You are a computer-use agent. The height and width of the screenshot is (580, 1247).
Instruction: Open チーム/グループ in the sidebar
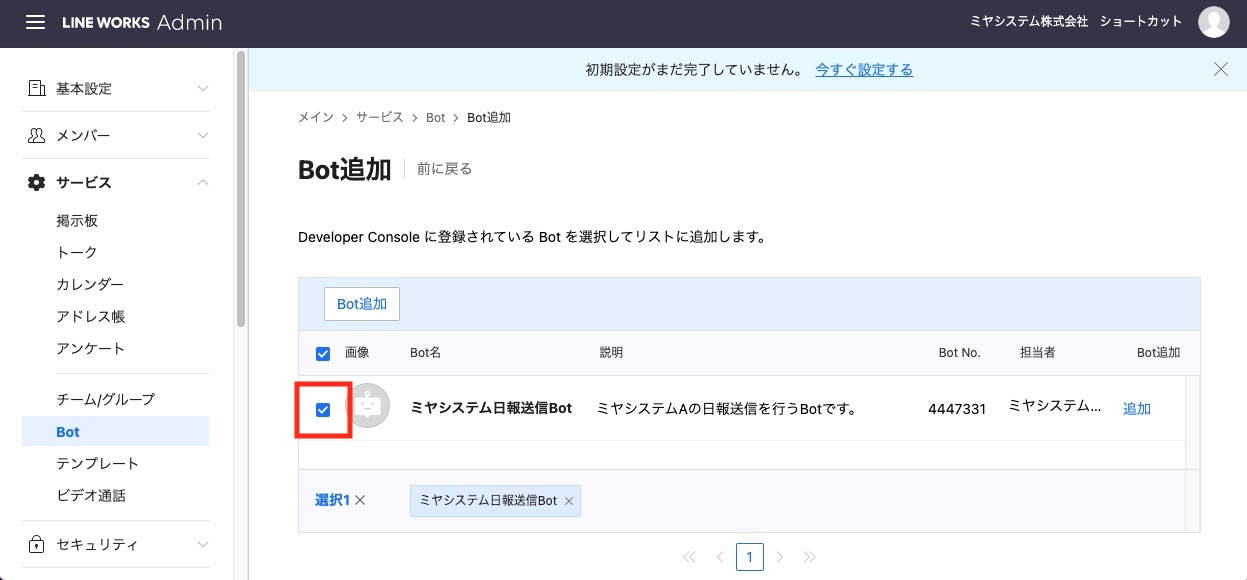(106, 400)
